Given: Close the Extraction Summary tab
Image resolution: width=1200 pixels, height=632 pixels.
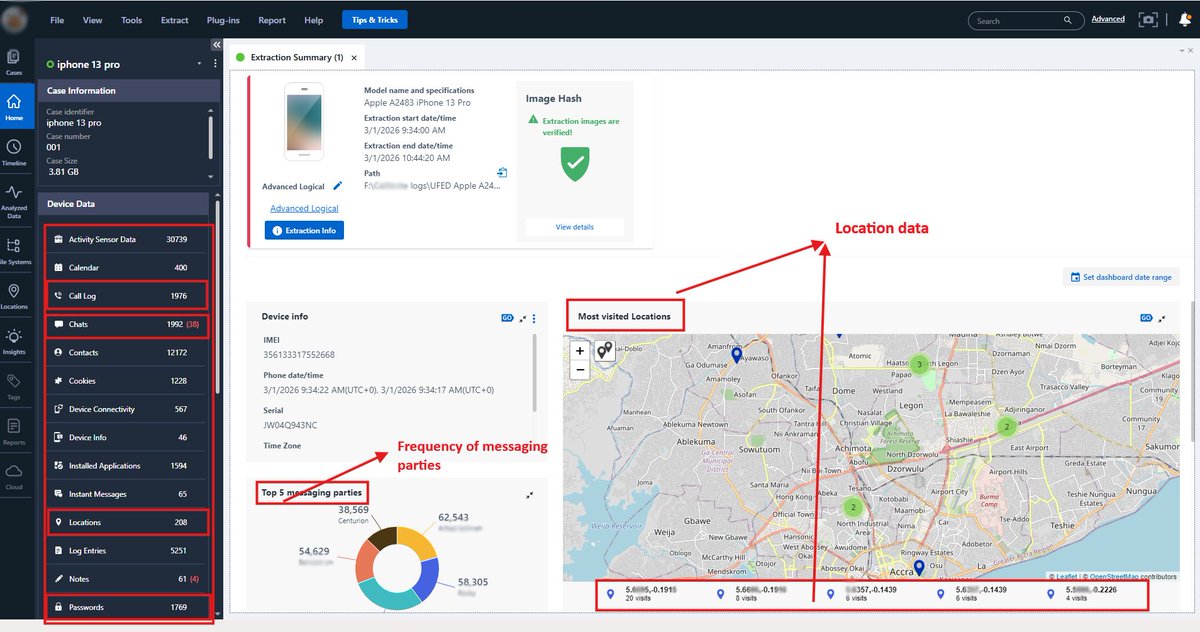Looking at the screenshot, I should click(354, 58).
